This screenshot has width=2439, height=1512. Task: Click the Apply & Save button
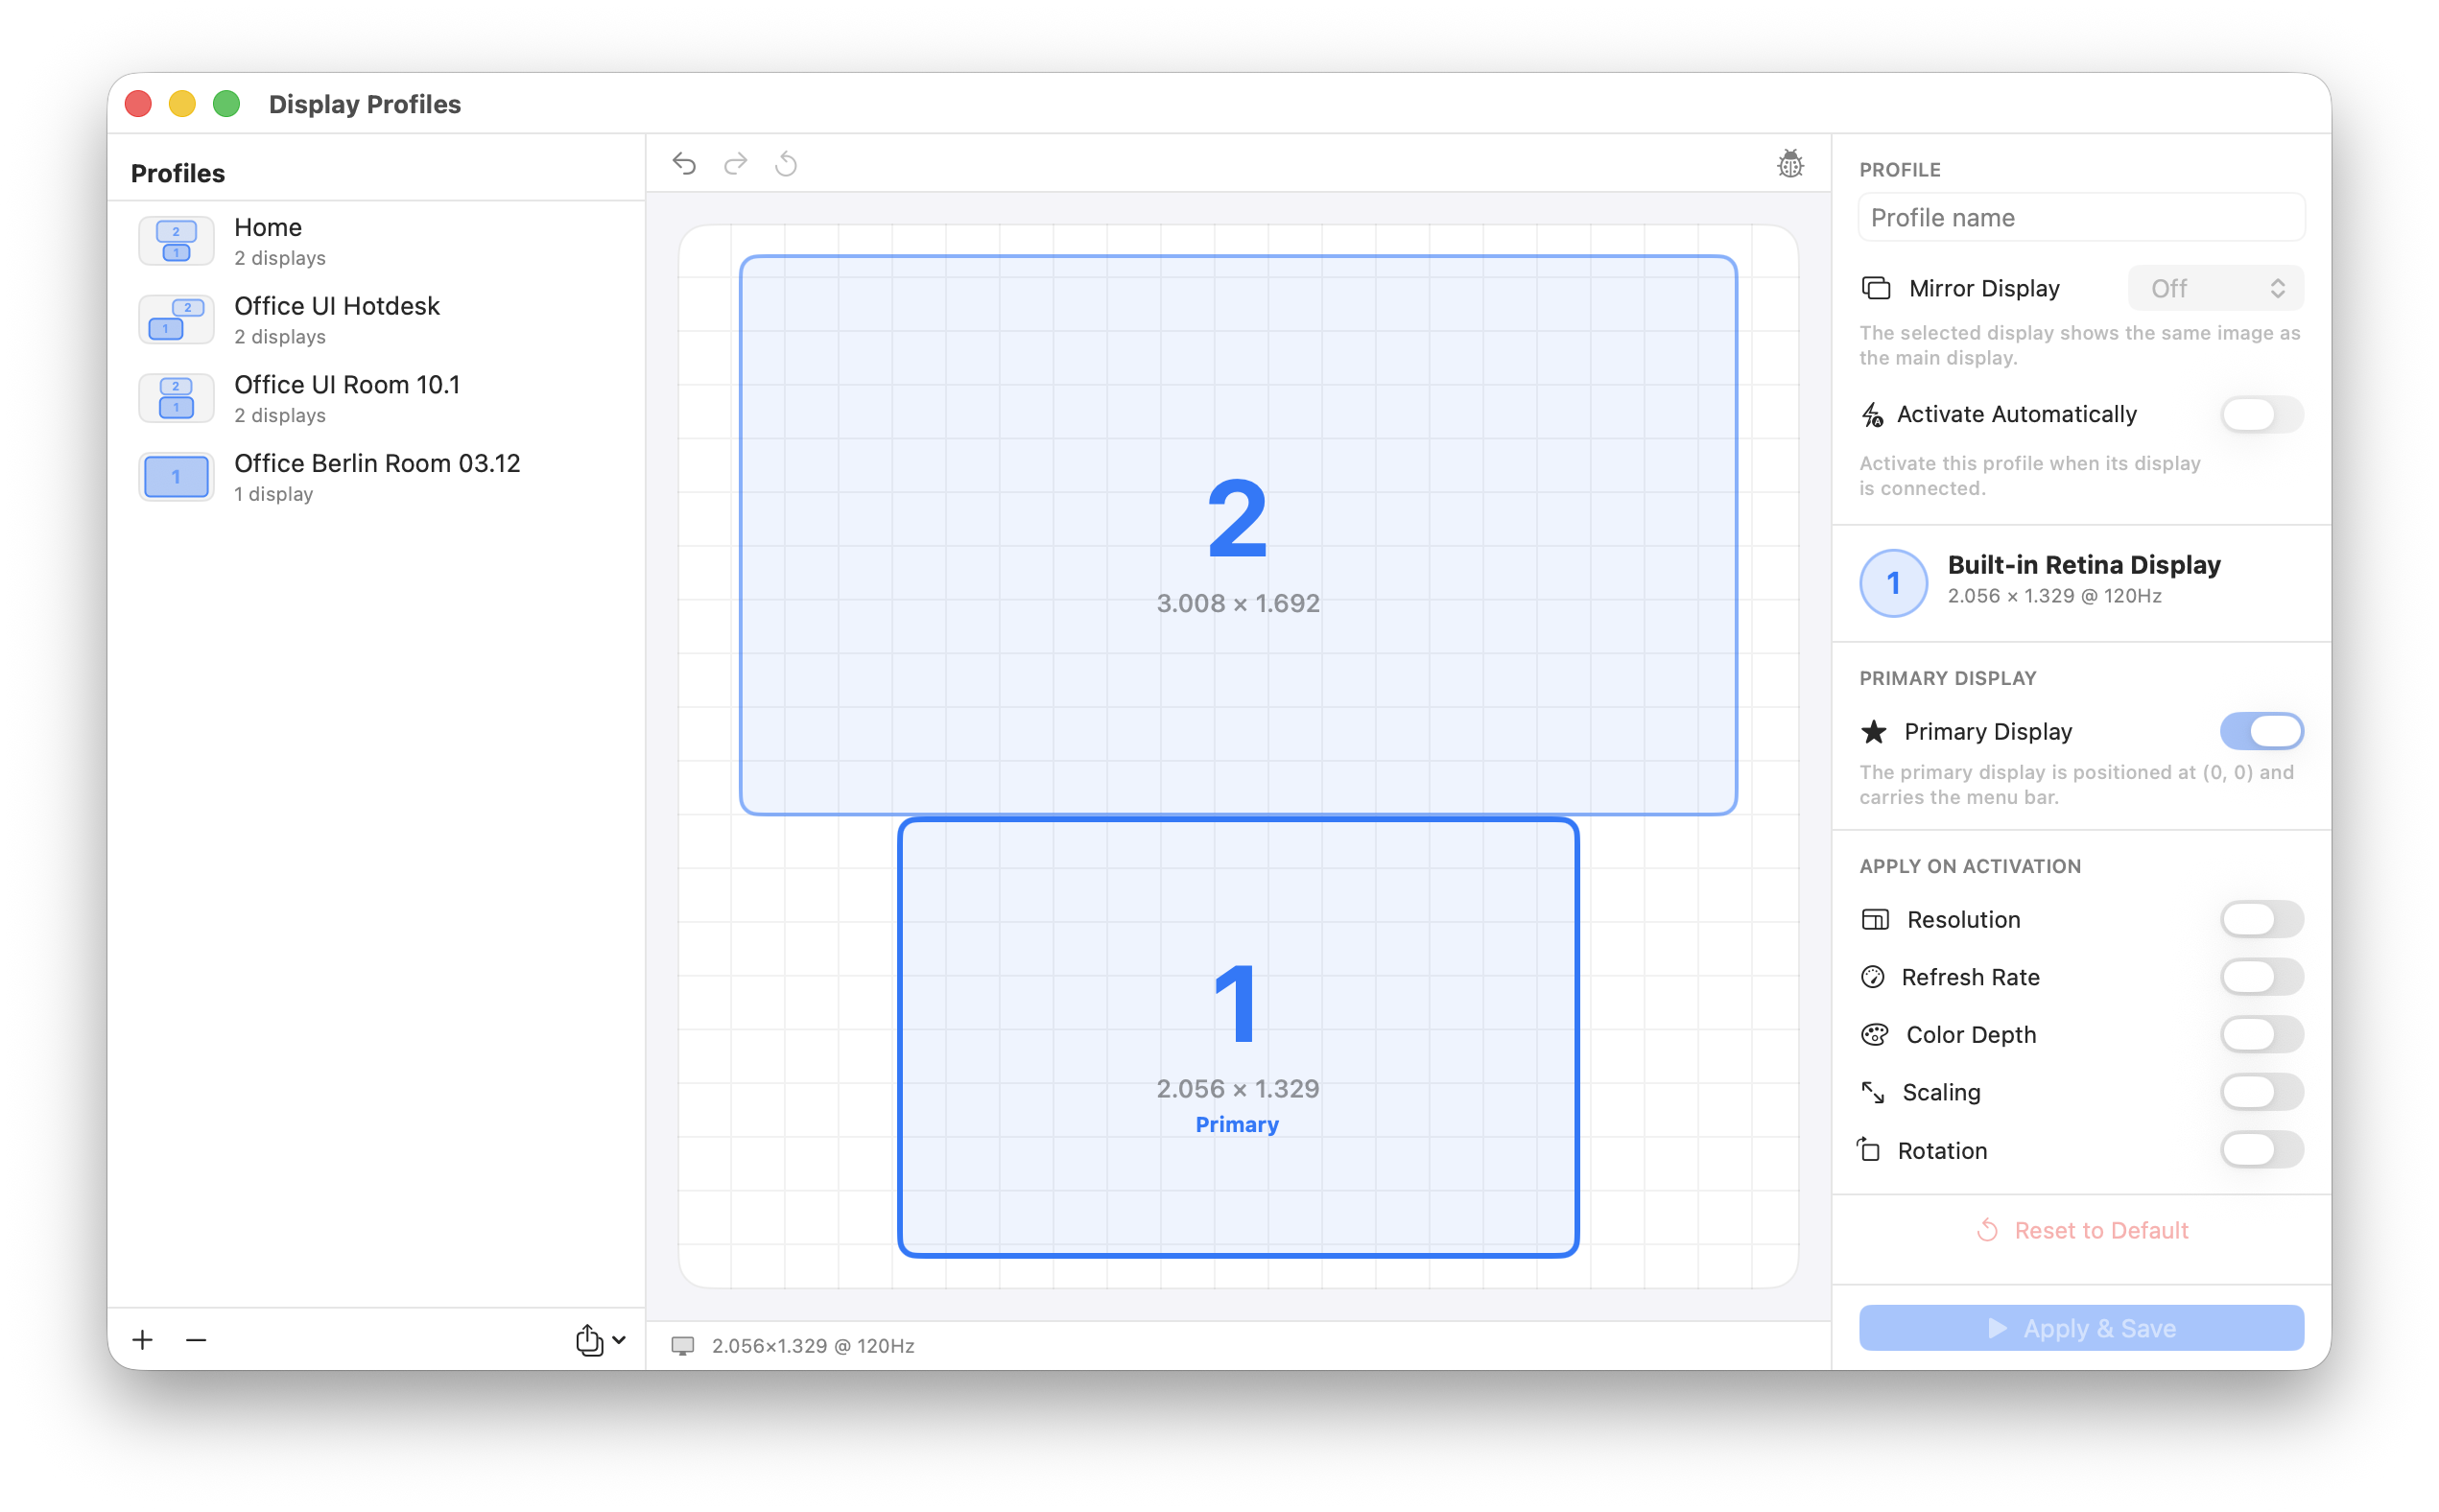click(x=2081, y=1328)
